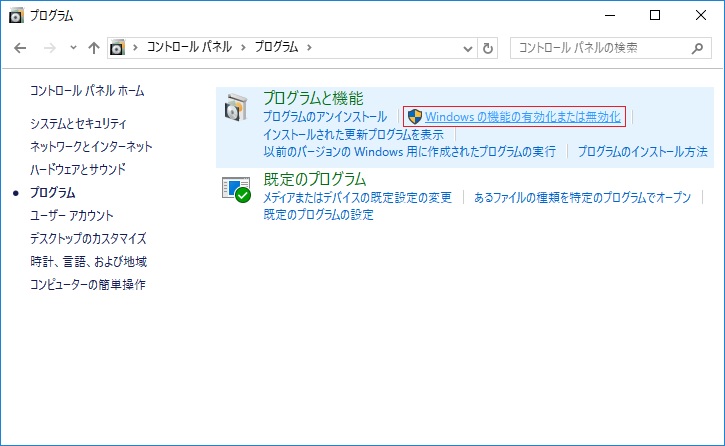Viewport: 725px width, 446px height.
Task: Maximize the プログラム window
Action: click(x=655, y=15)
